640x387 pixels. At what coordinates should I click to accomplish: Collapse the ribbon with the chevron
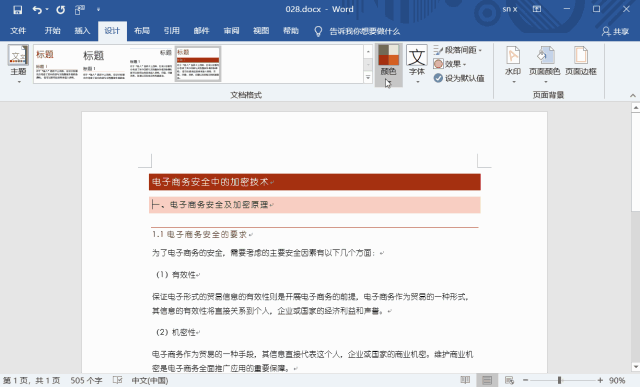click(633, 95)
